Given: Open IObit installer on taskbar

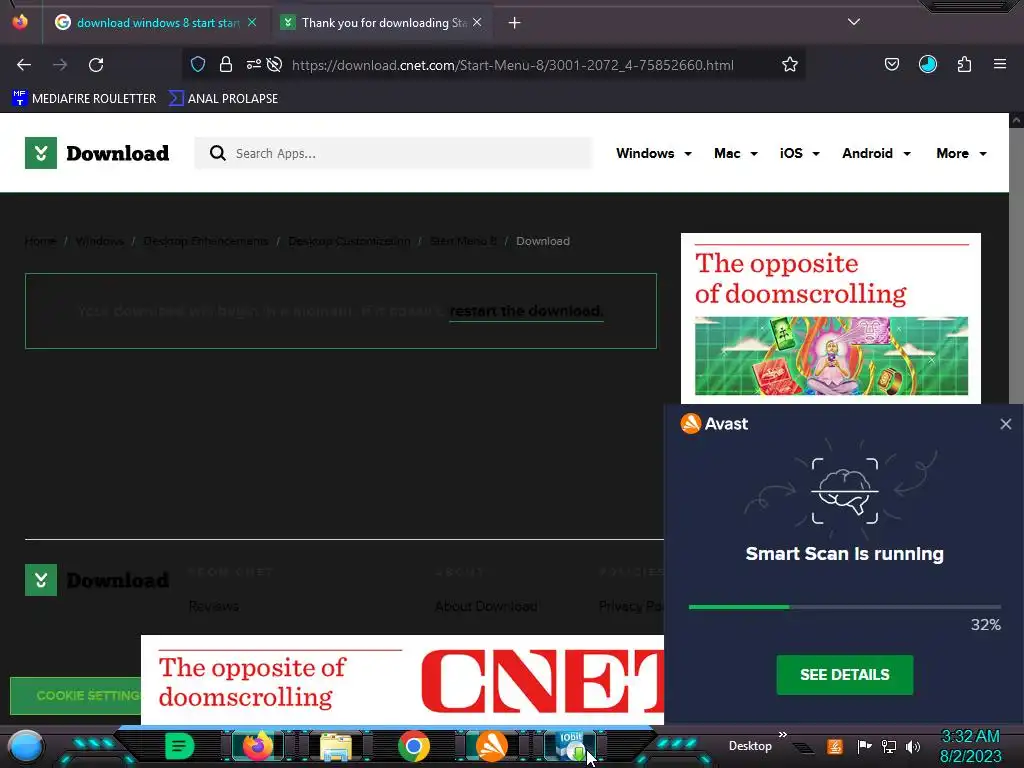Looking at the screenshot, I should pos(570,746).
